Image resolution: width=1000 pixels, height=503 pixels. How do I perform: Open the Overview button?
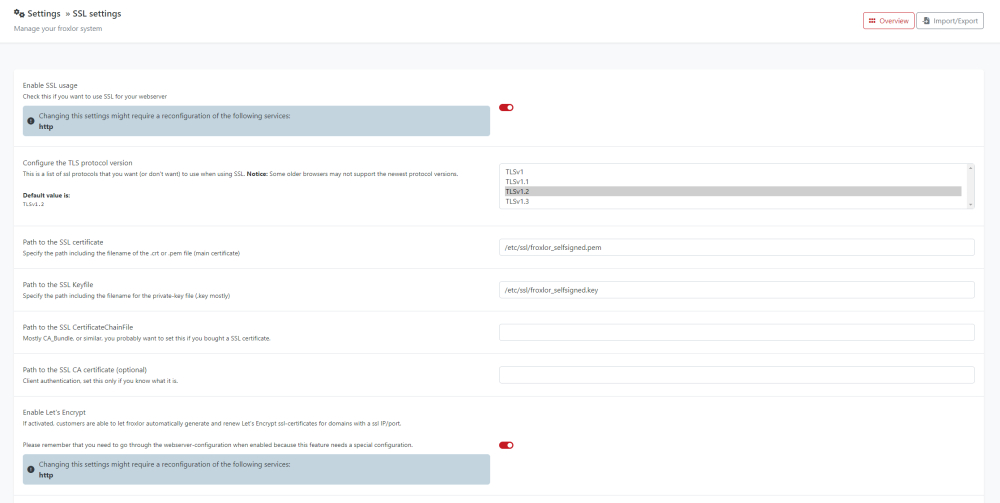click(x=888, y=21)
